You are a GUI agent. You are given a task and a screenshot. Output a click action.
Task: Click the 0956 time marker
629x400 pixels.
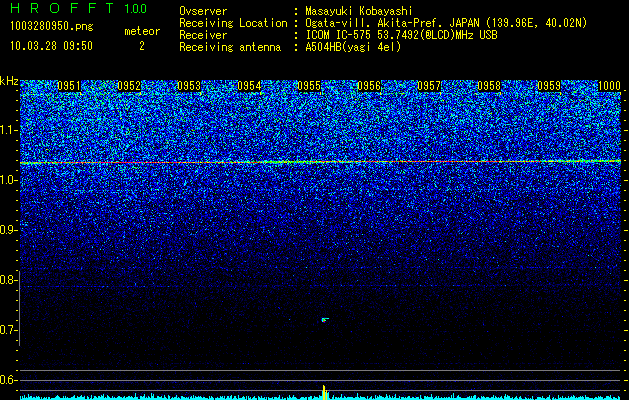(369, 86)
